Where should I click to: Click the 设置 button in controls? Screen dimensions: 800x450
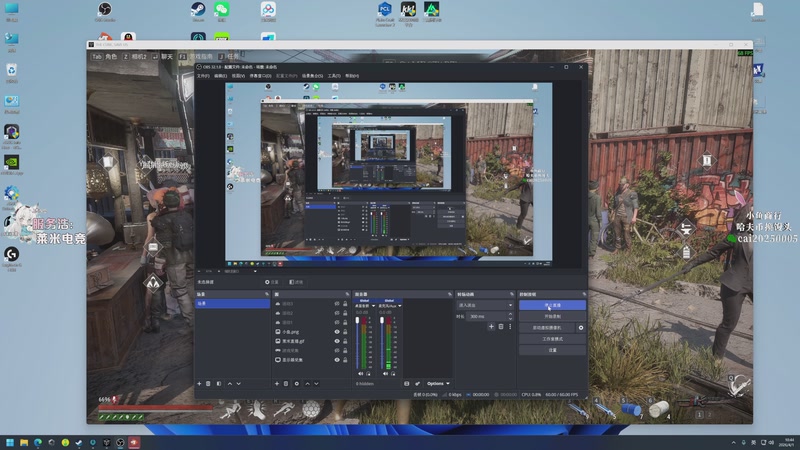point(552,350)
